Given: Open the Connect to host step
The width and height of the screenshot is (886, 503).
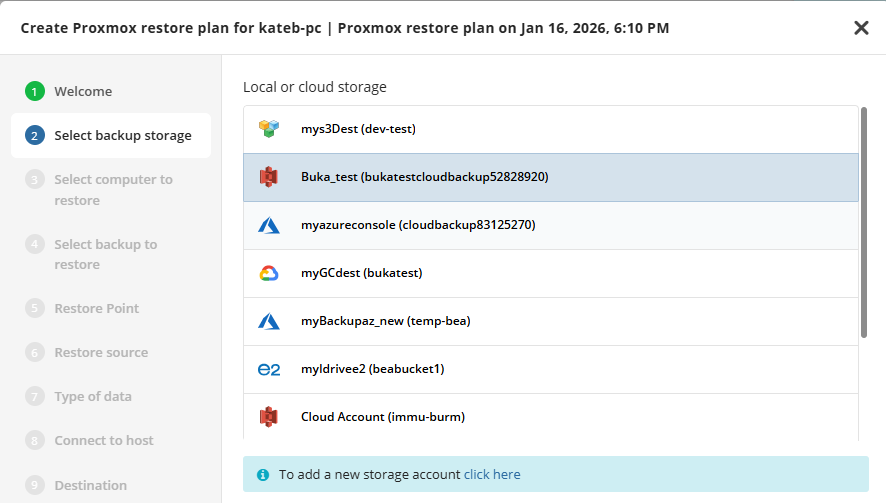Looking at the screenshot, I should (104, 440).
